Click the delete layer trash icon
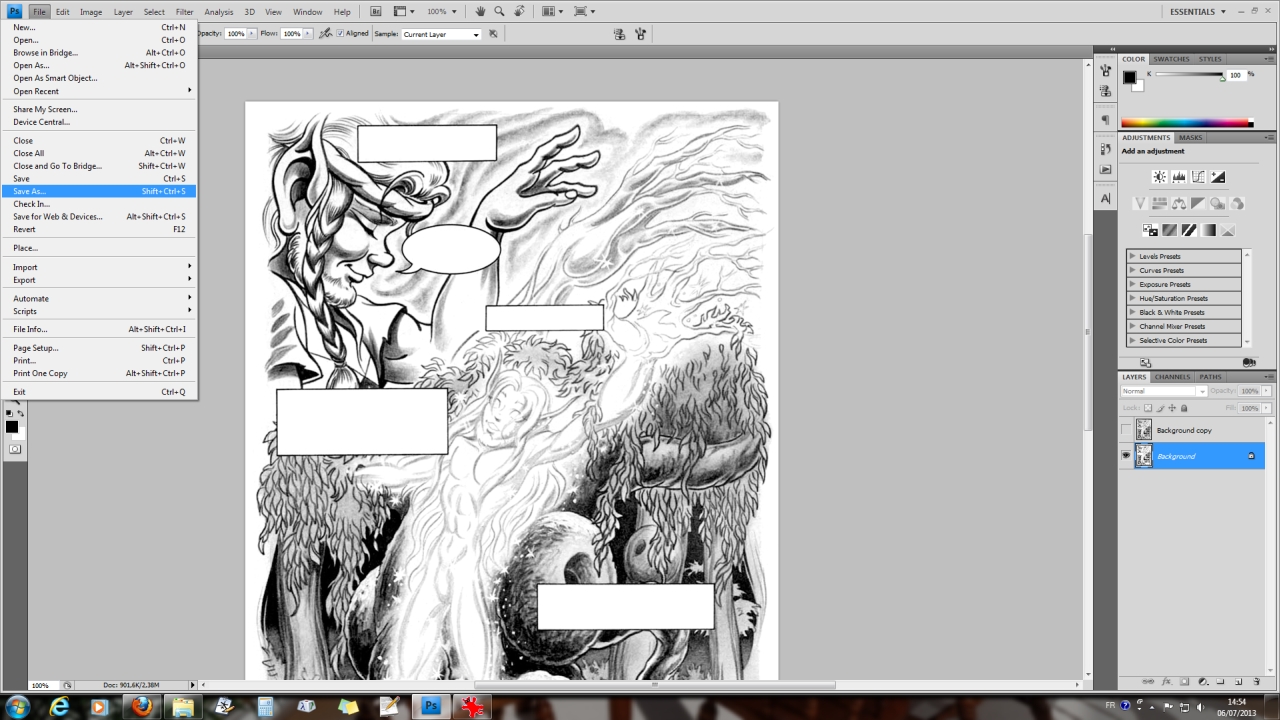The height and width of the screenshot is (720, 1280). click(1257, 681)
